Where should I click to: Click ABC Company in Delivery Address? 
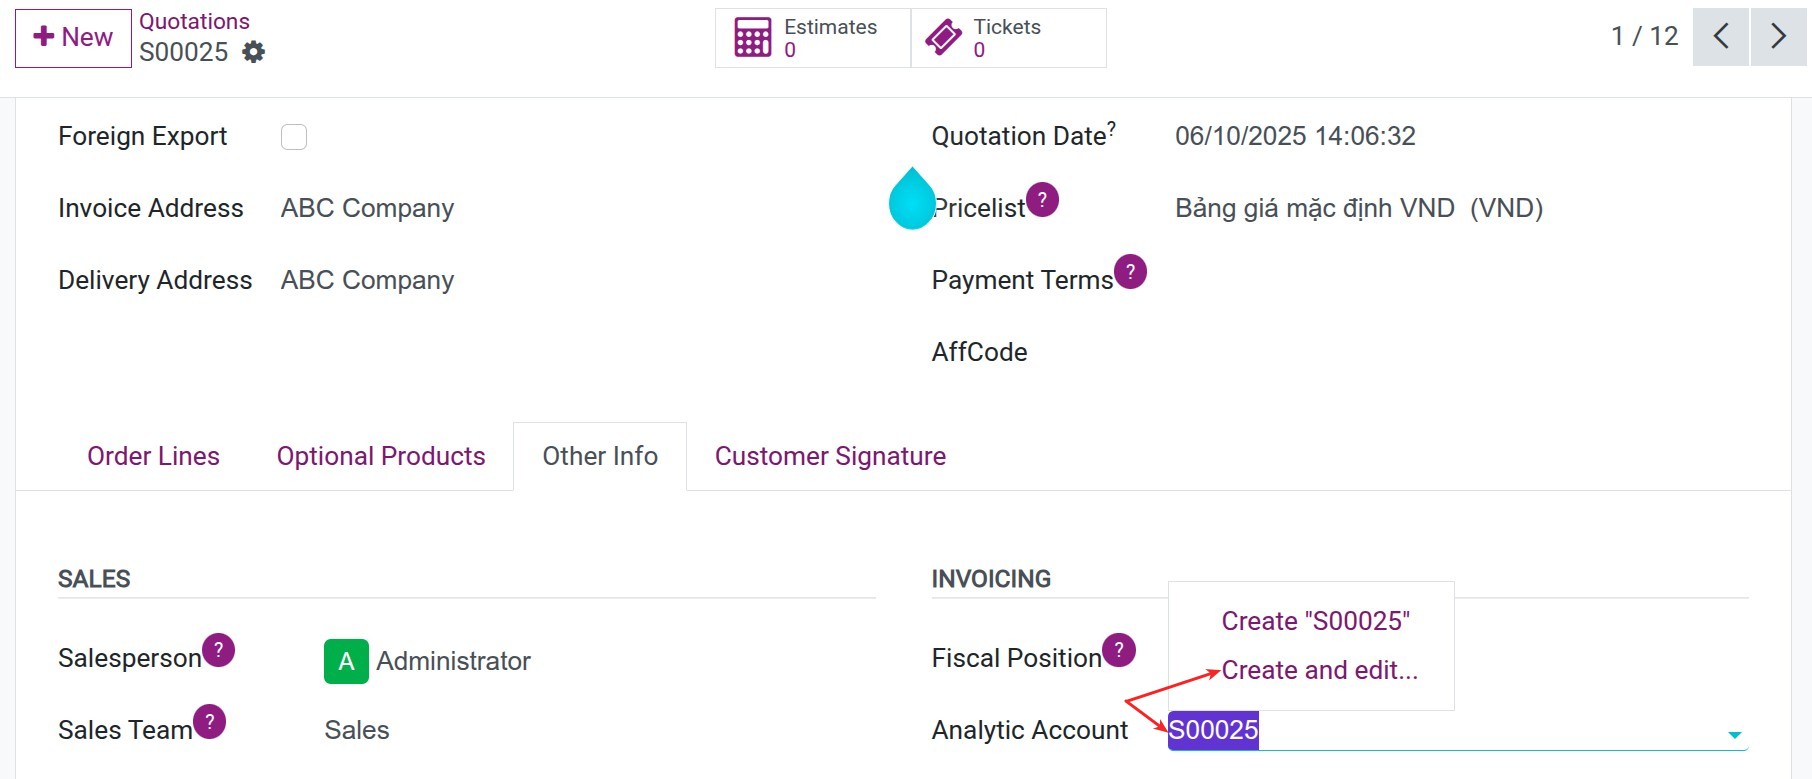pyautogui.click(x=367, y=280)
